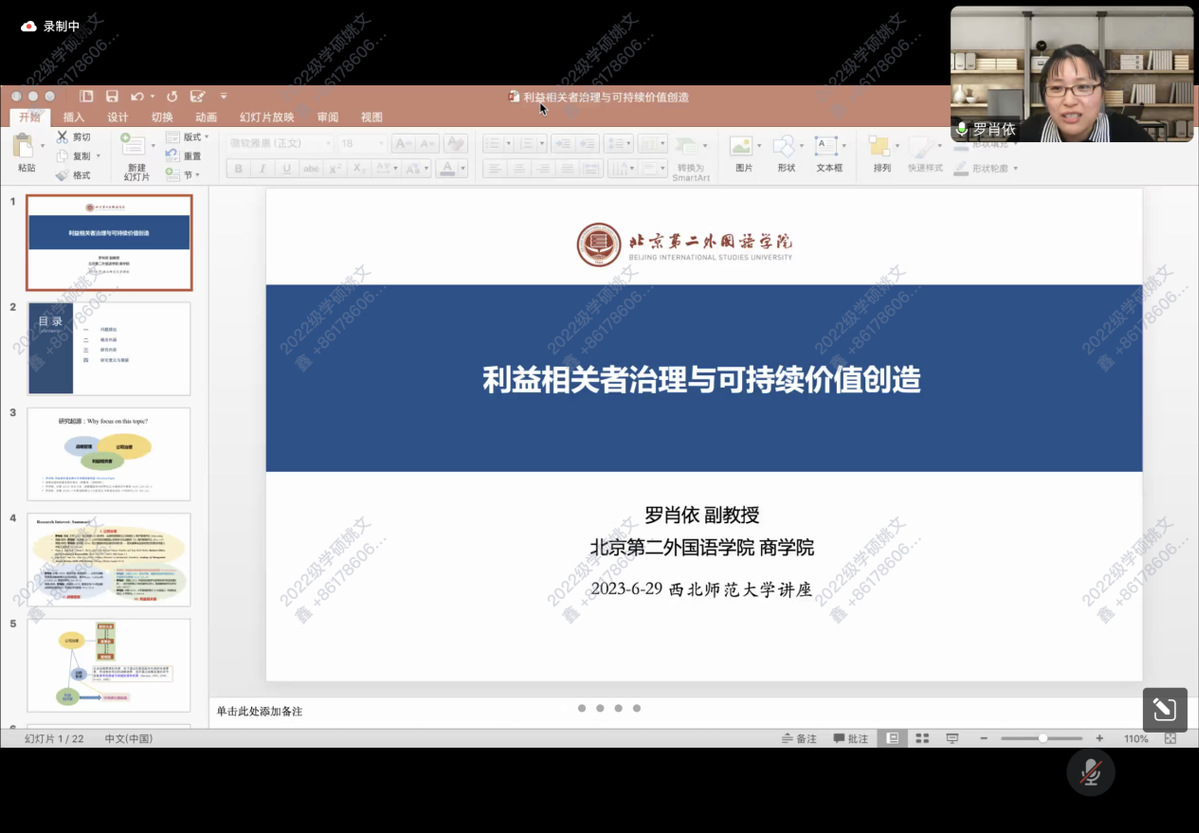Click the Save icon in title bar
The height and width of the screenshot is (833, 1199).
[112, 97]
